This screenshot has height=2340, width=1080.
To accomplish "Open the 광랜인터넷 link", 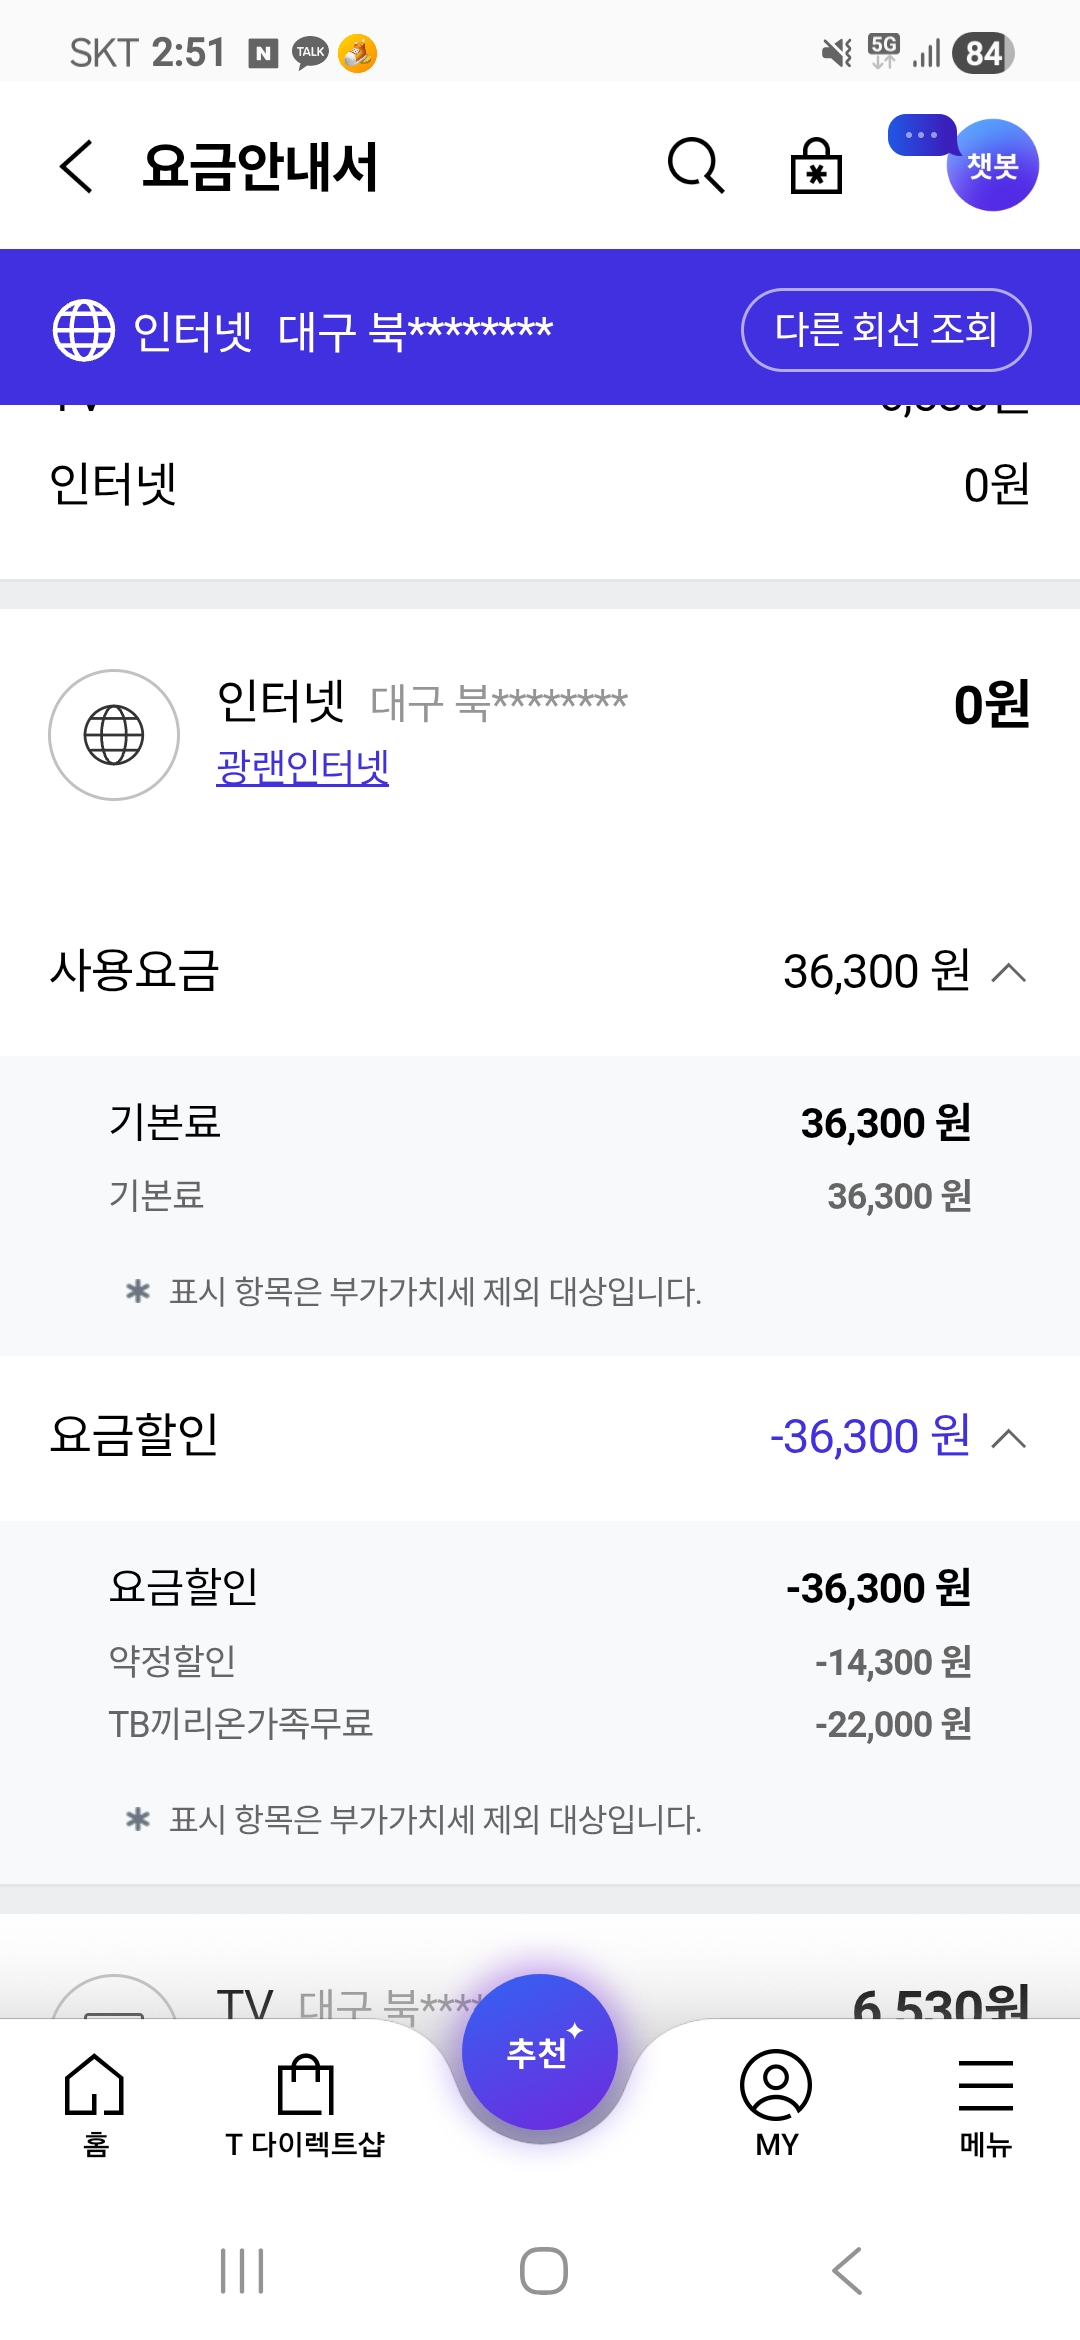I will coord(303,767).
